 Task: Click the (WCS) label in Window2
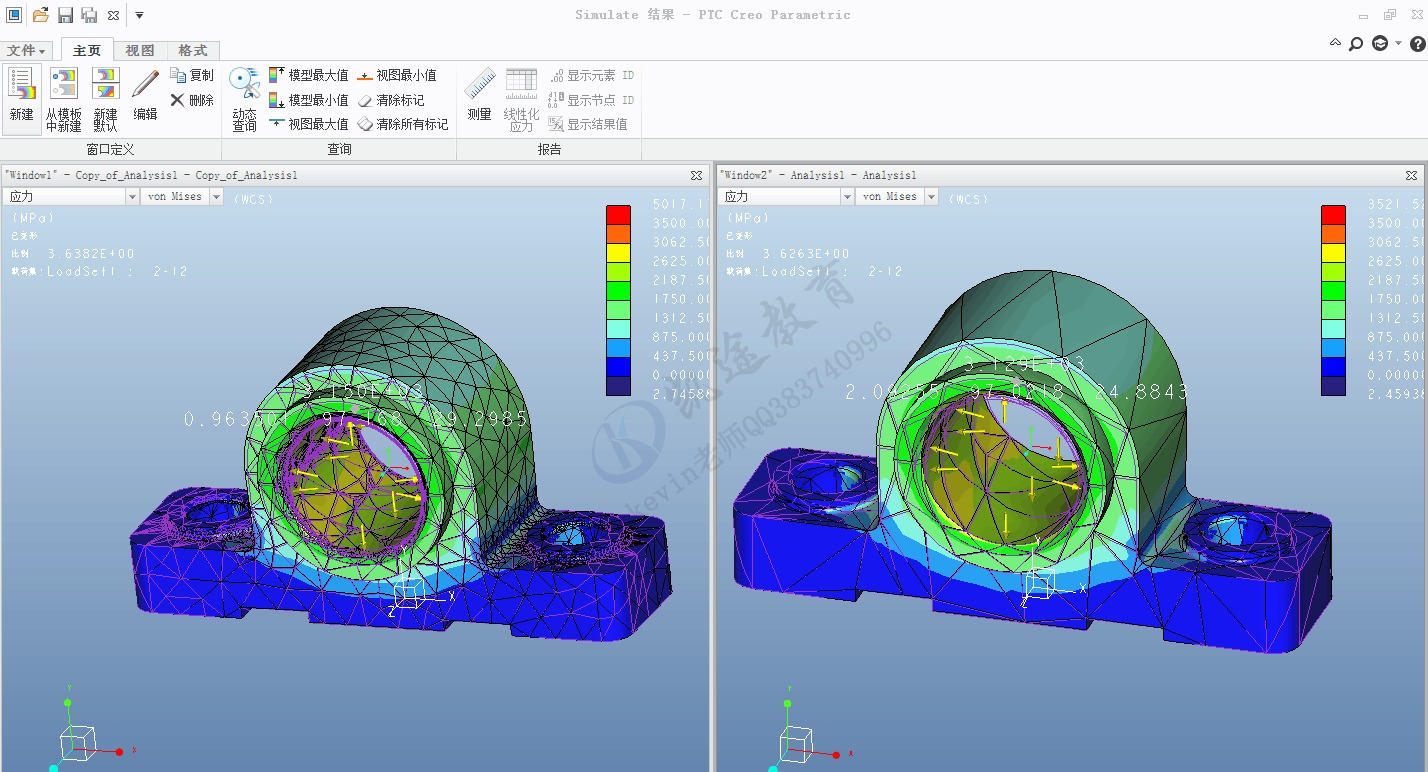[x=968, y=199]
